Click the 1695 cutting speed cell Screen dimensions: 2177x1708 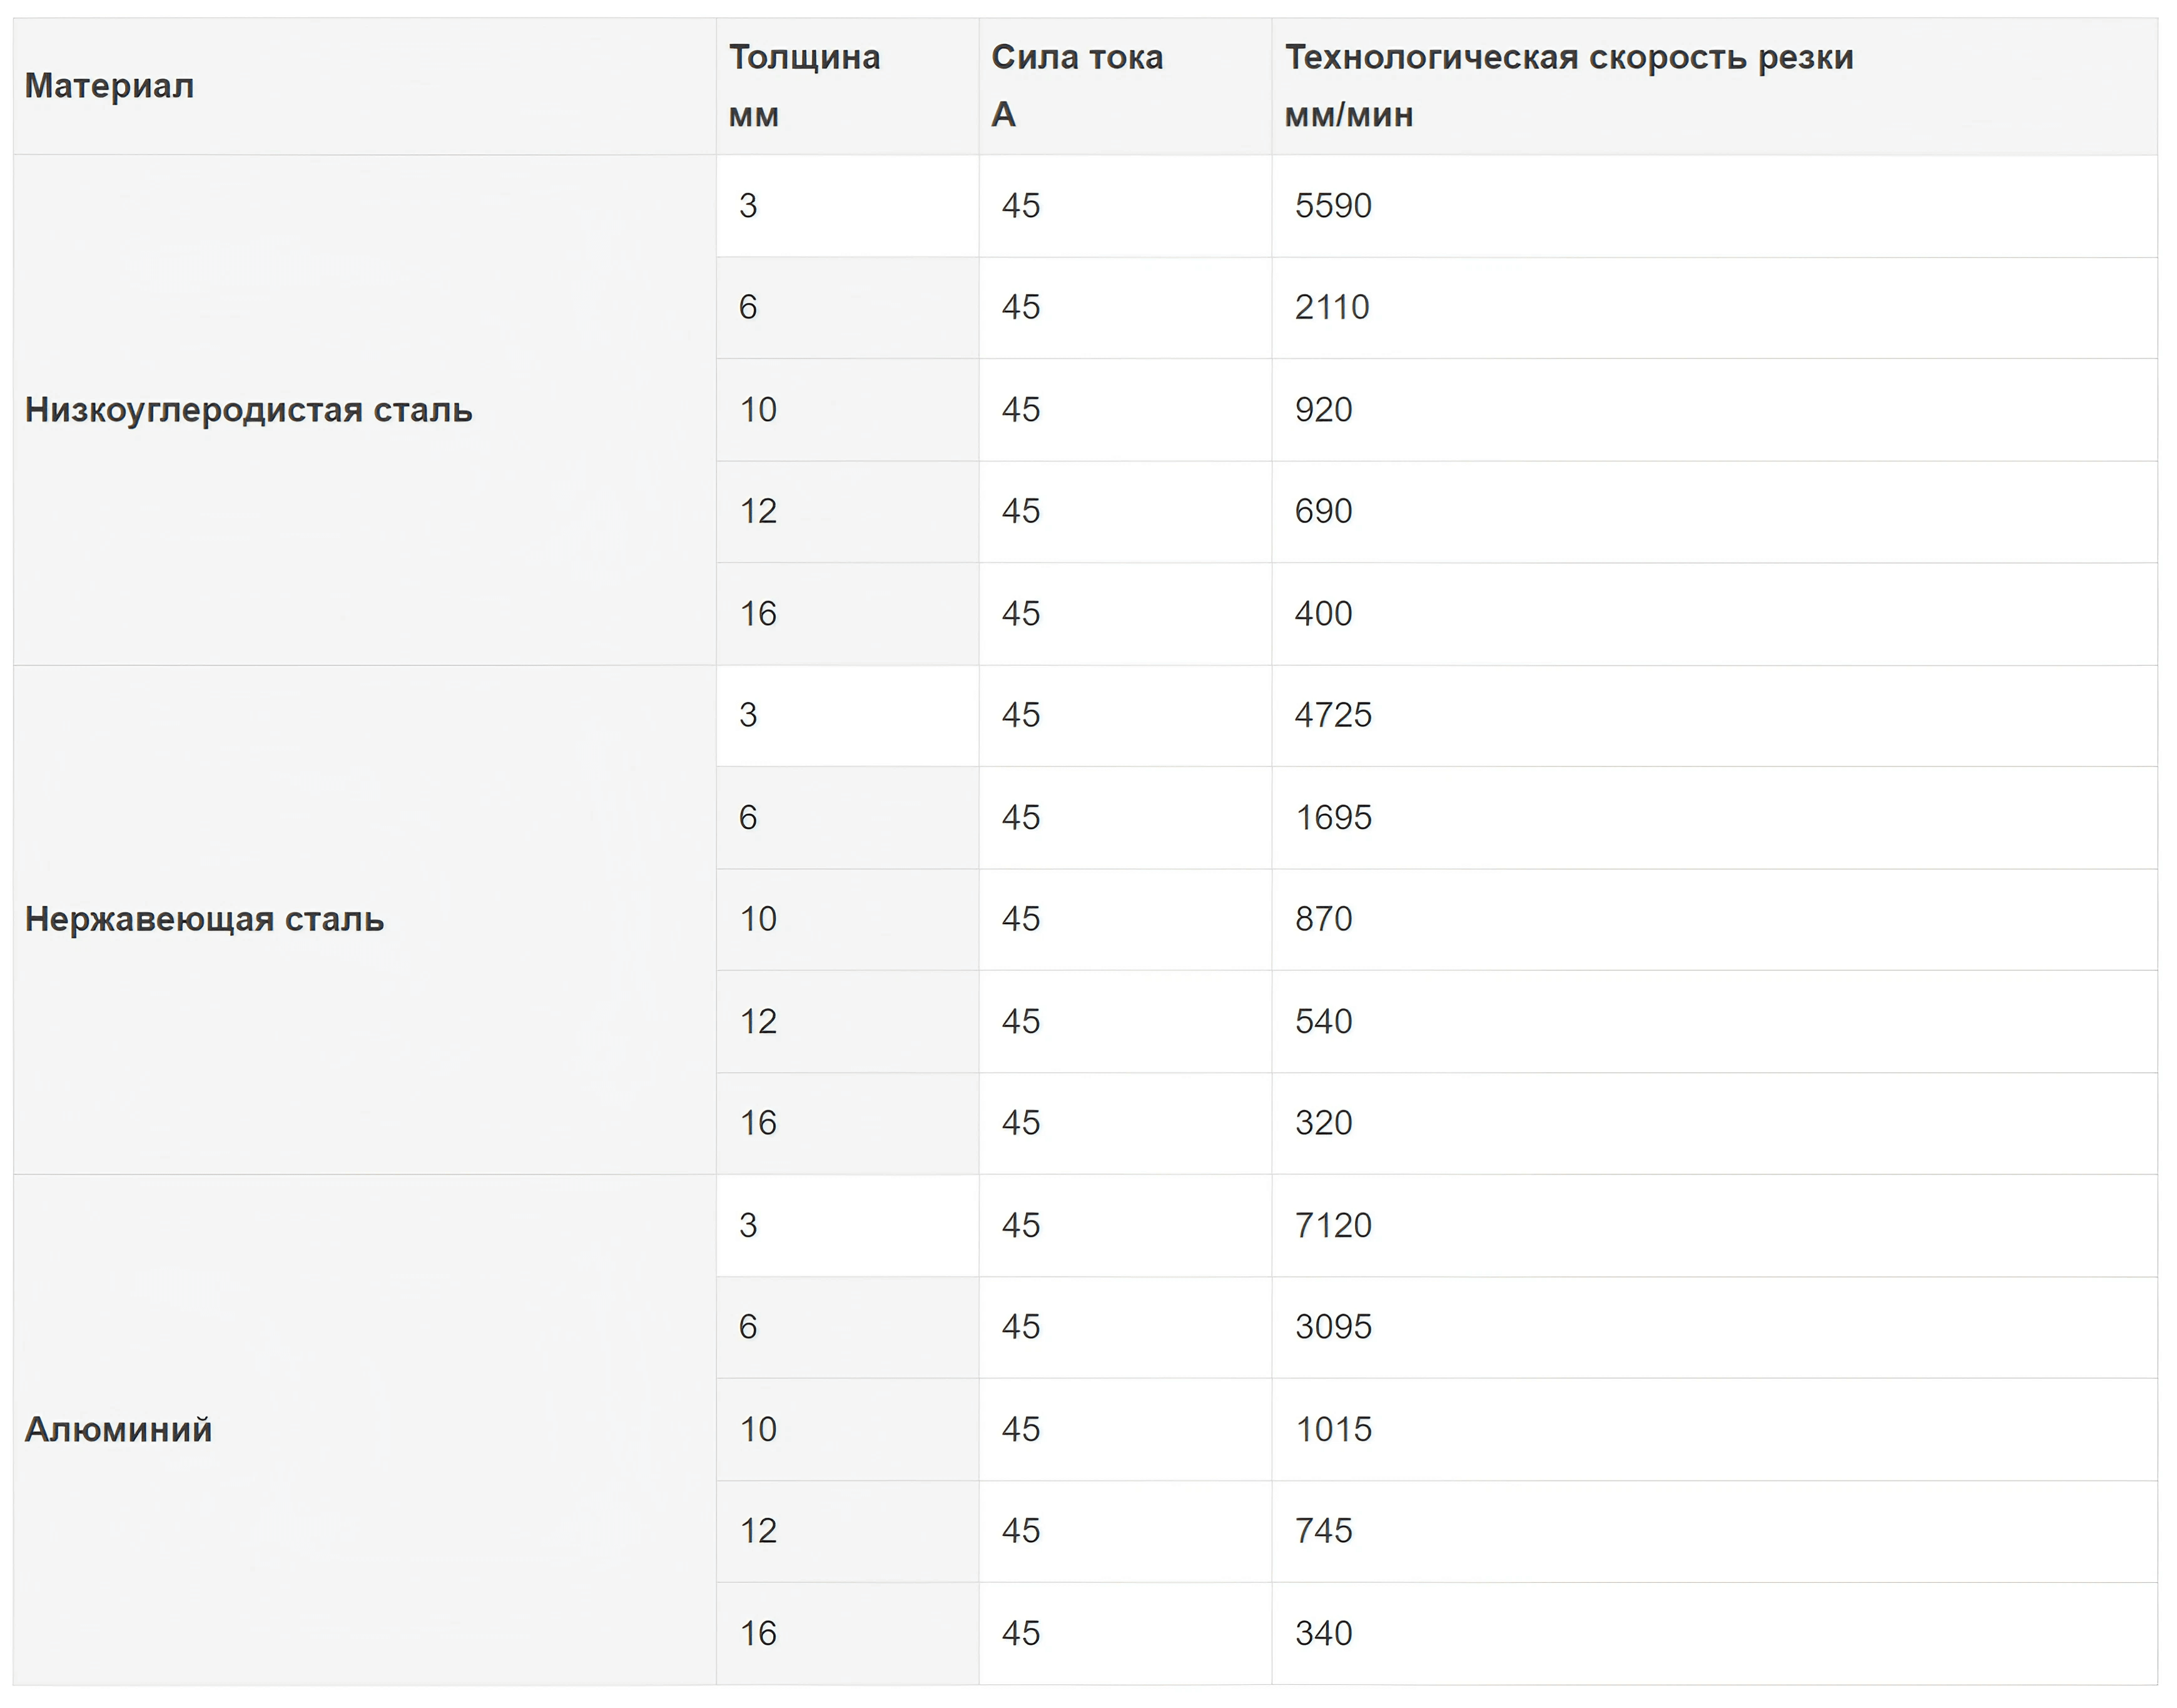click(1333, 818)
